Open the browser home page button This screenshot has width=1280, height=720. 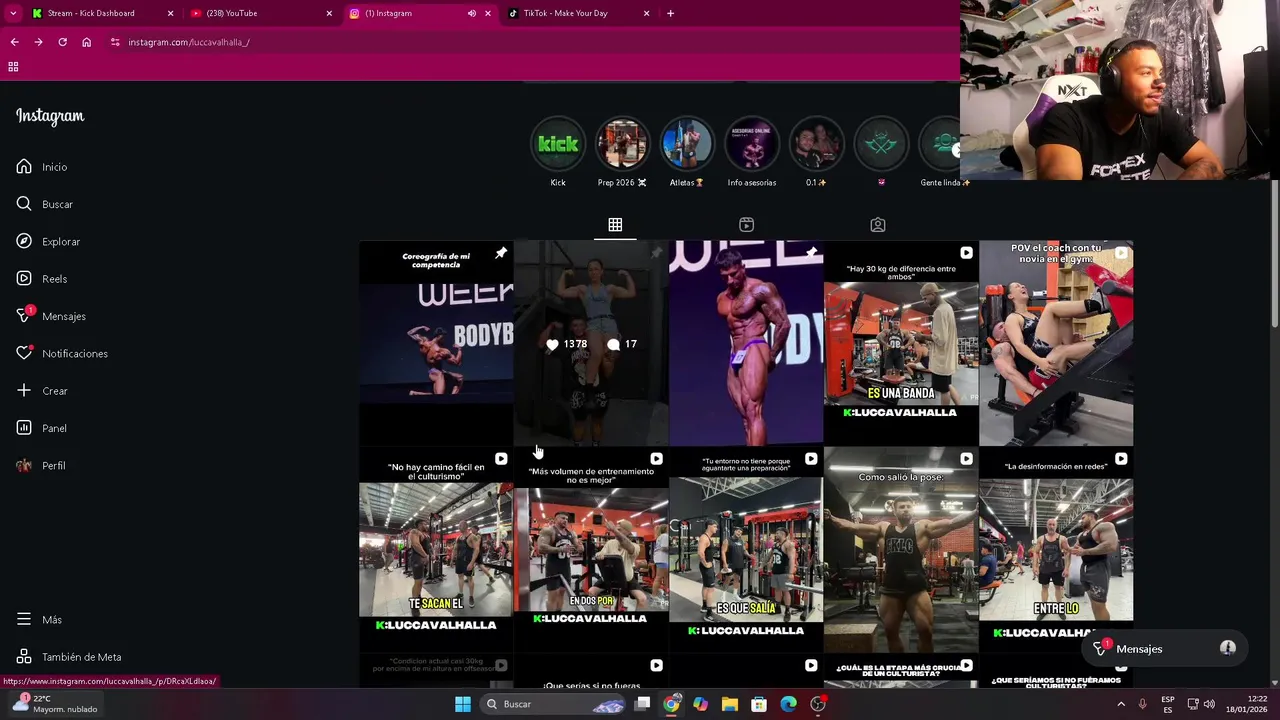[x=86, y=42]
